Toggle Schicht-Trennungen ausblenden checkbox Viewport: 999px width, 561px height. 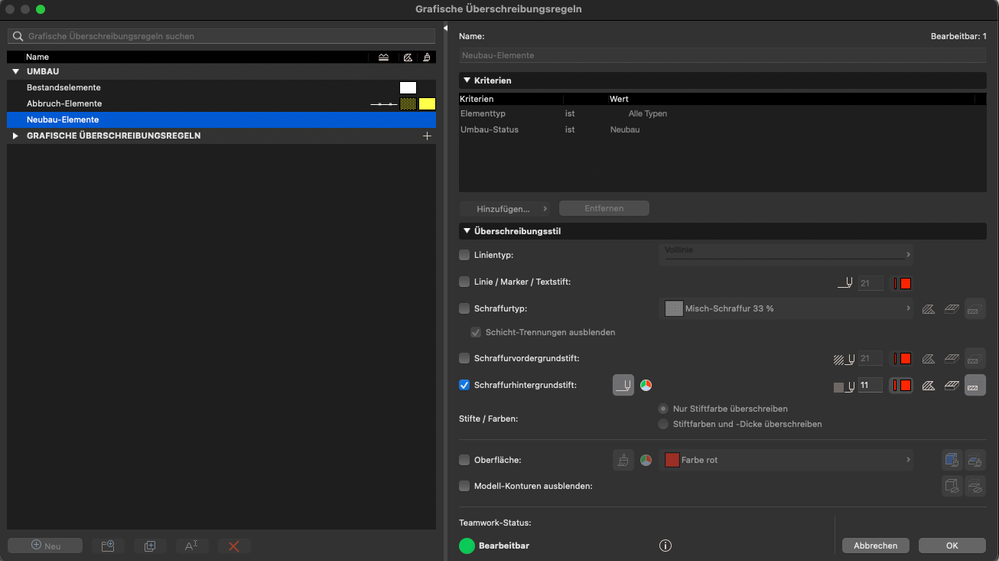(x=475, y=332)
